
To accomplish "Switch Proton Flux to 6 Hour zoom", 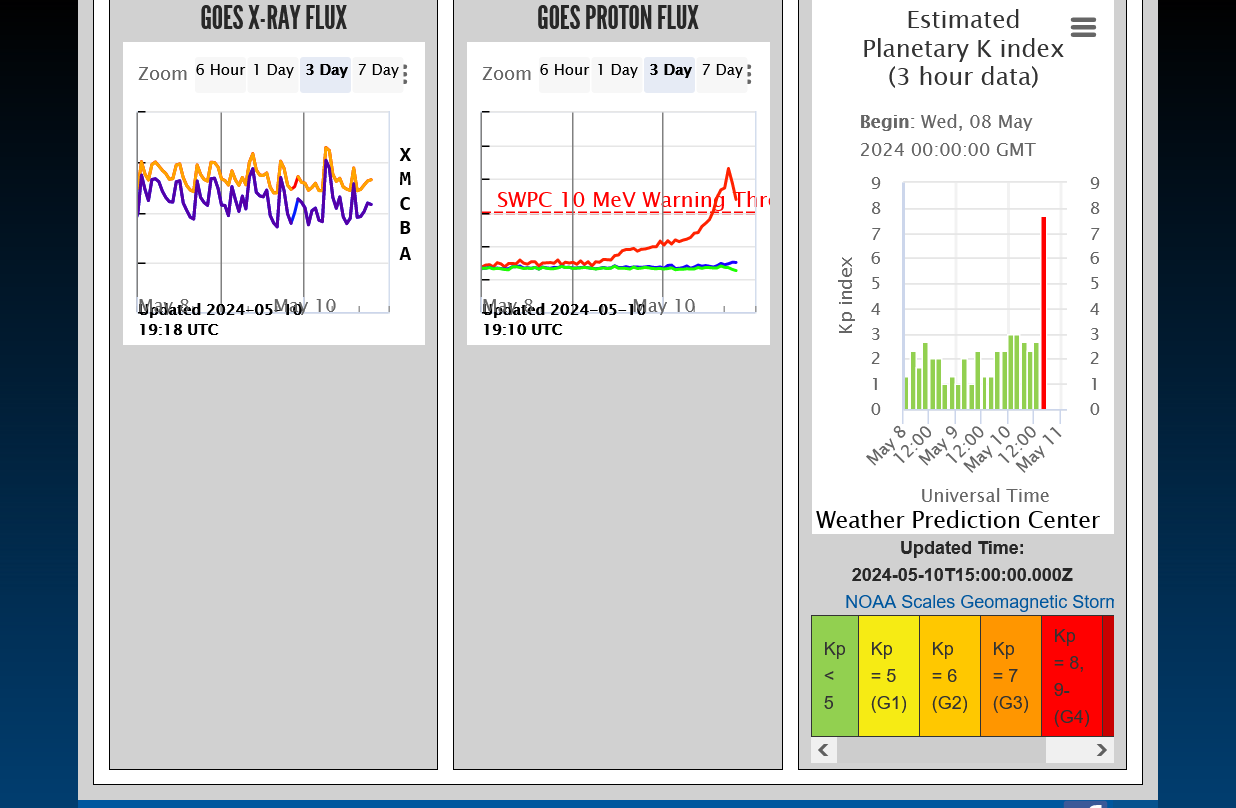I will 564,71.
